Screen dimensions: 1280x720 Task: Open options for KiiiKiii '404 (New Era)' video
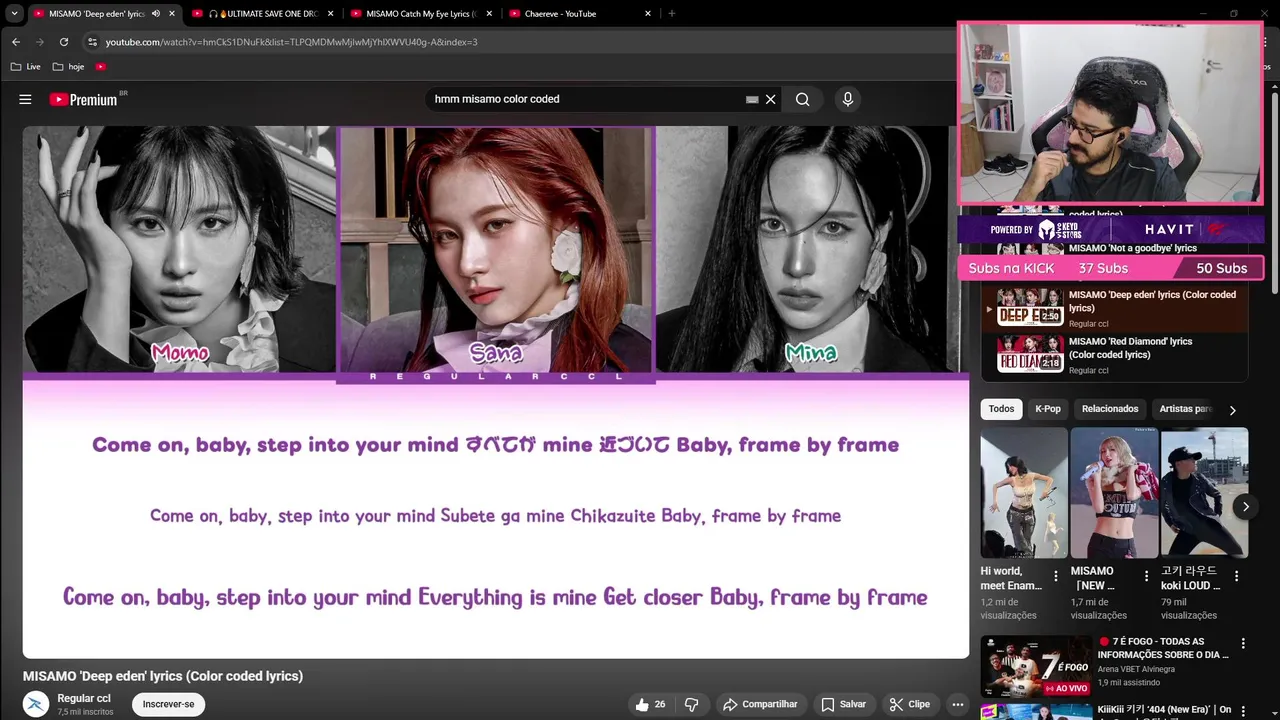click(1243, 712)
